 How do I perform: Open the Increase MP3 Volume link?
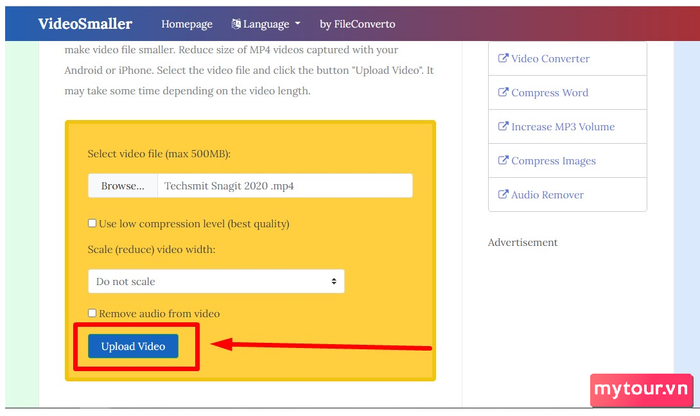562,127
